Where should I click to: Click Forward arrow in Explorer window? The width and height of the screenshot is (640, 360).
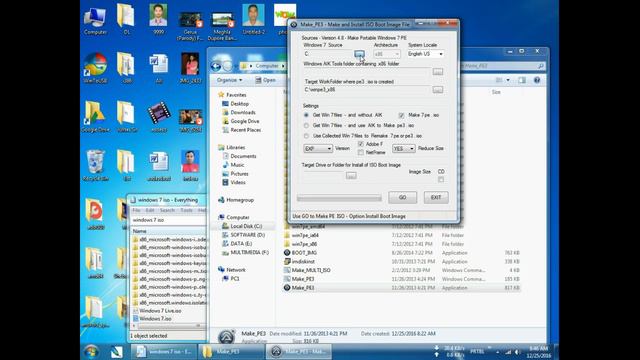[227, 66]
